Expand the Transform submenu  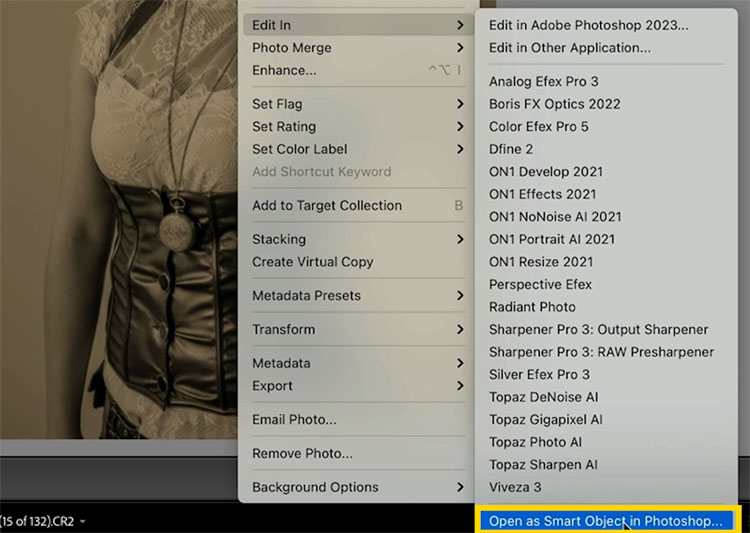(x=358, y=329)
